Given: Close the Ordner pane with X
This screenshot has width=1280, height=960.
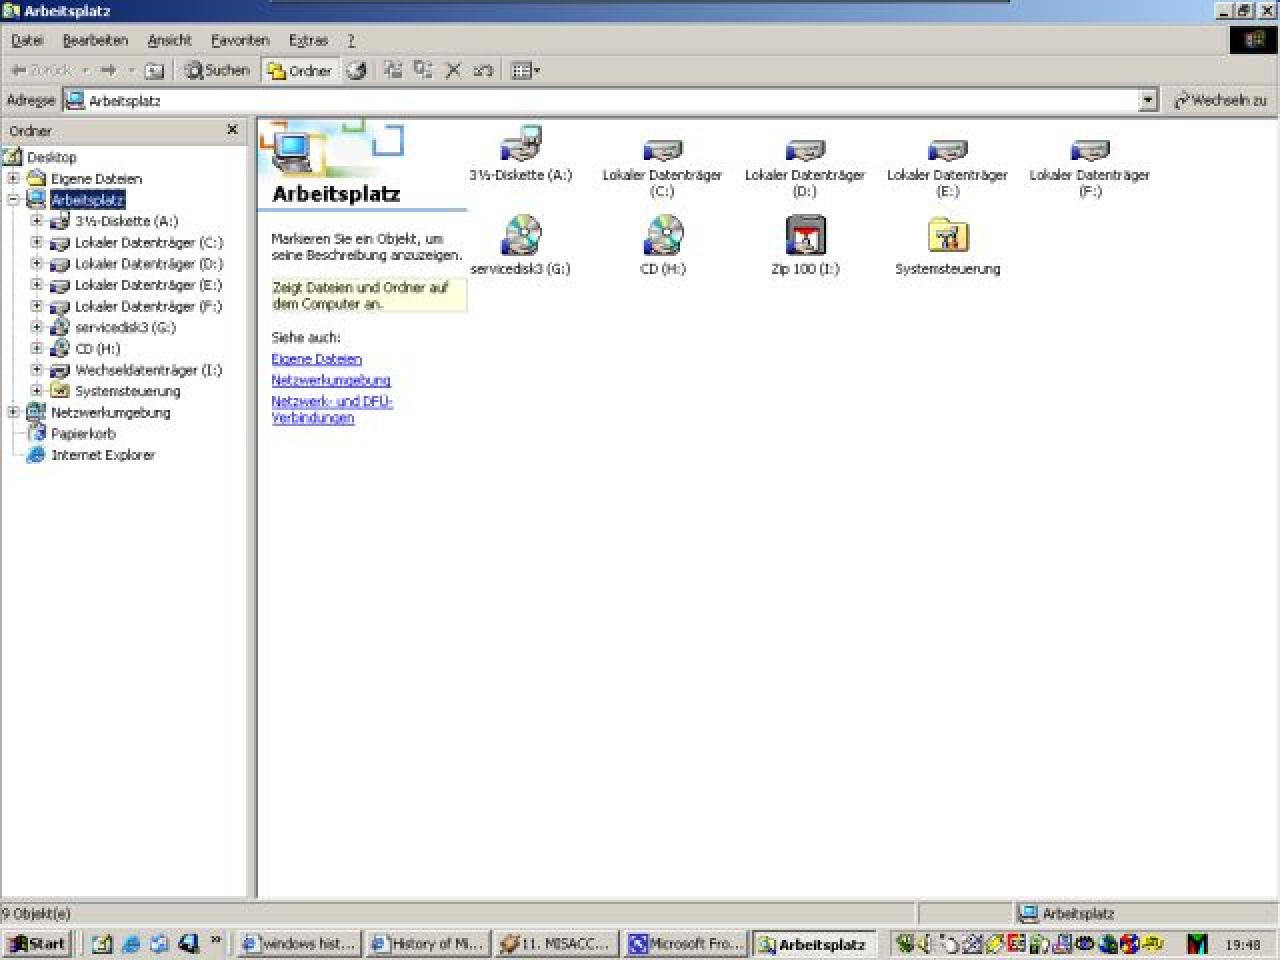Looking at the screenshot, I should click(232, 130).
